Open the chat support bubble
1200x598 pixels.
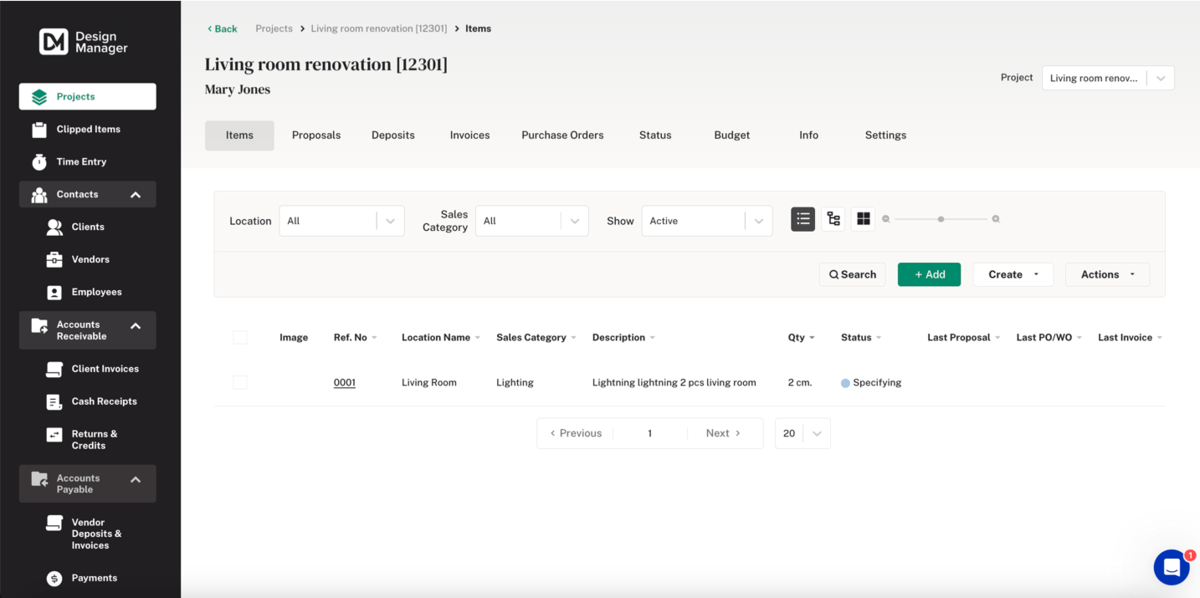1170,567
